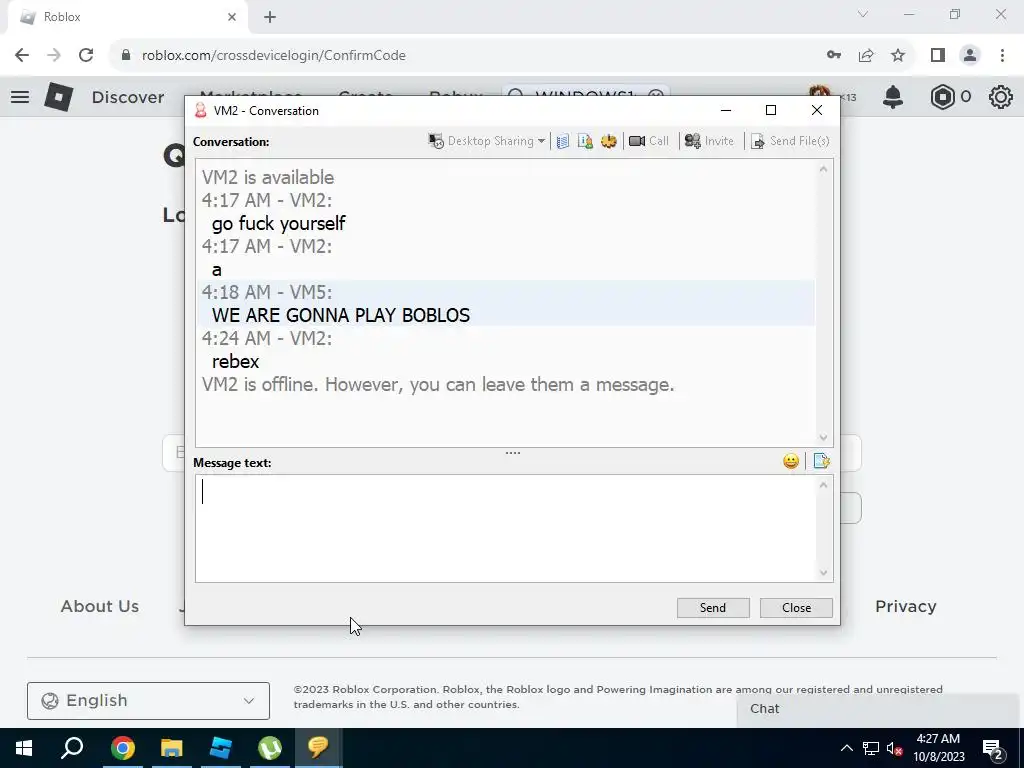Click the '4:24 AM - VM2:' timestamp line
The image size is (1024, 768).
point(266,338)
